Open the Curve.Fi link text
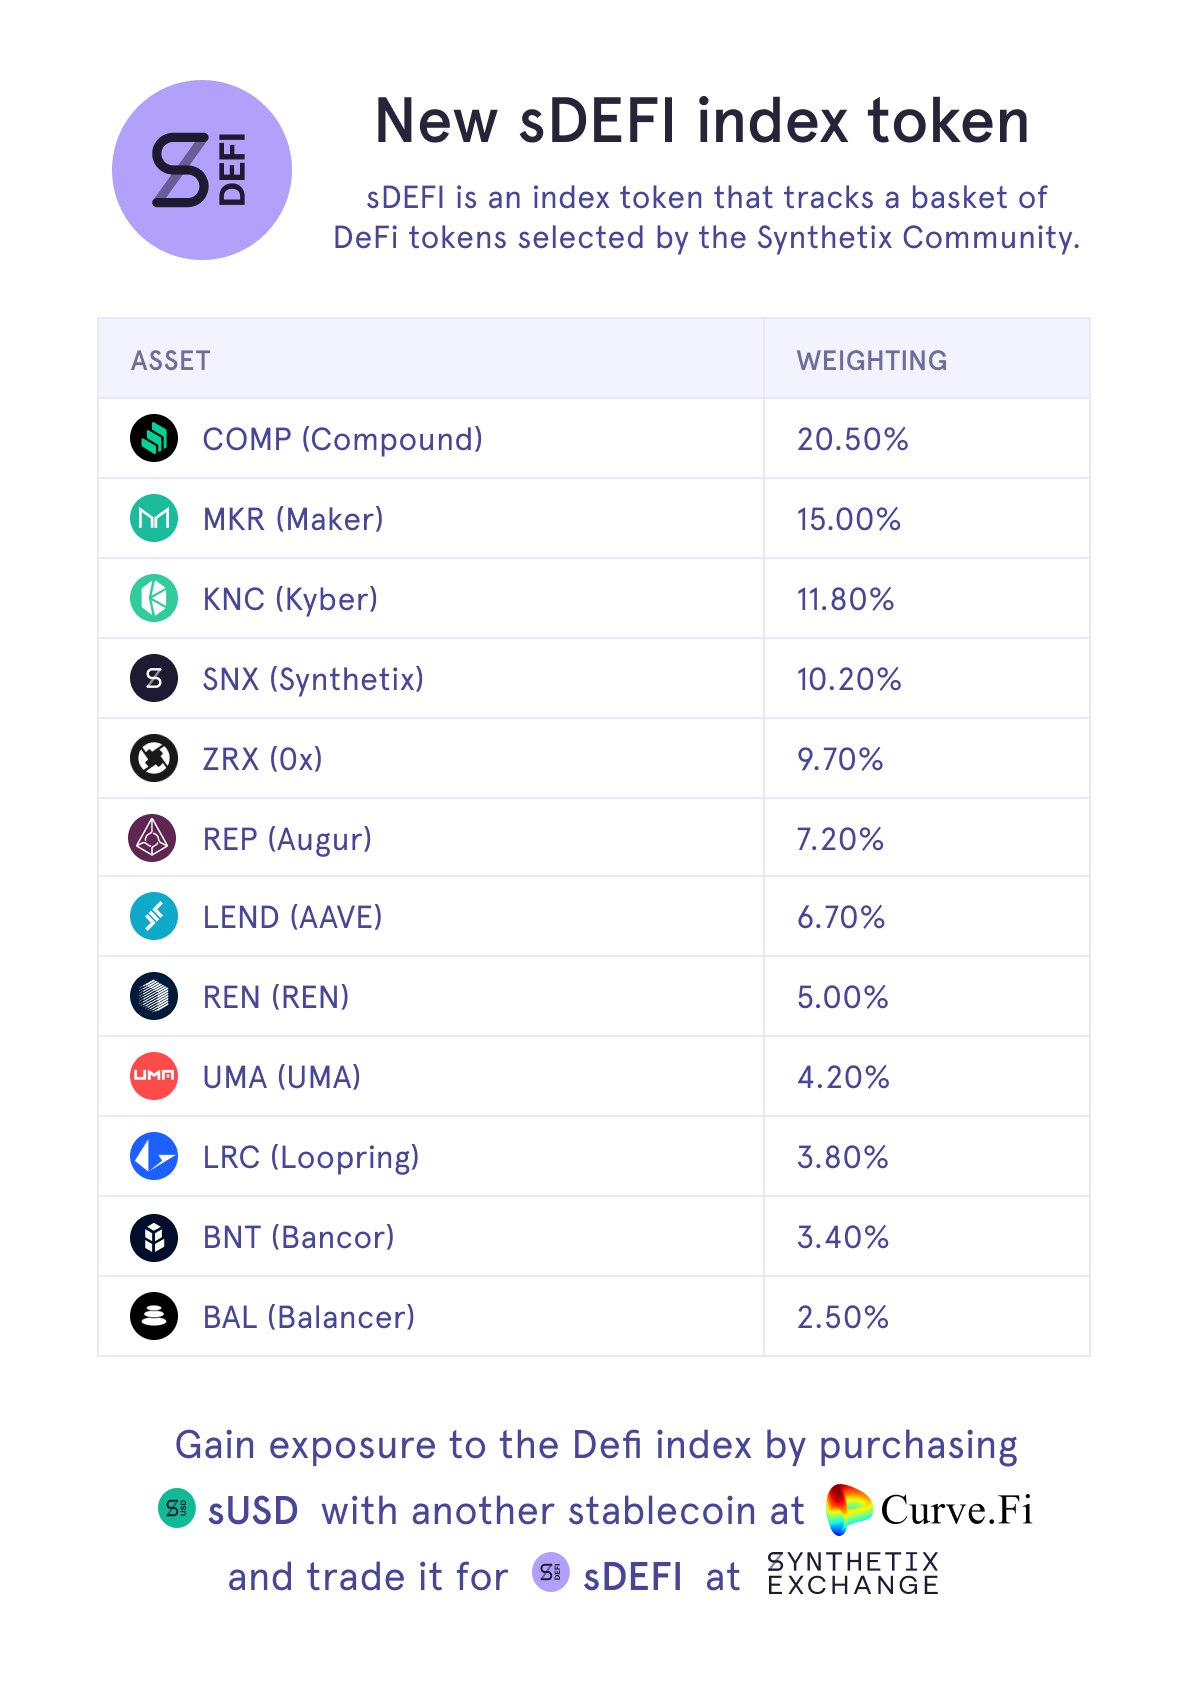 click(x=956, y=1510)
